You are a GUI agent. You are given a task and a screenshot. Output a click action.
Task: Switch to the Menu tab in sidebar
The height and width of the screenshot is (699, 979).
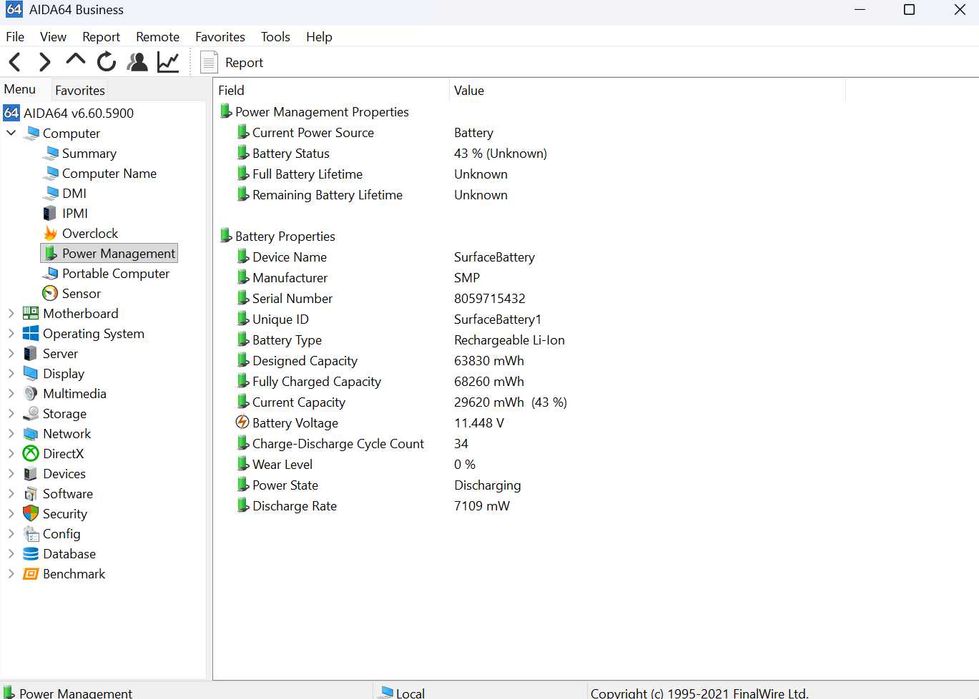(20, 89)
